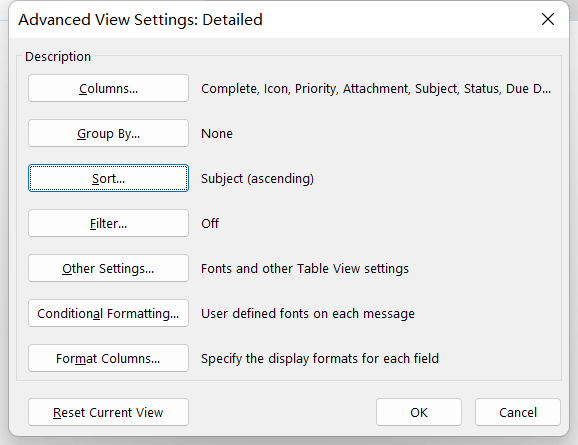Open Conditional Formatting... rules
This screenshot has height=445, width=578.
tap(108, 313)
